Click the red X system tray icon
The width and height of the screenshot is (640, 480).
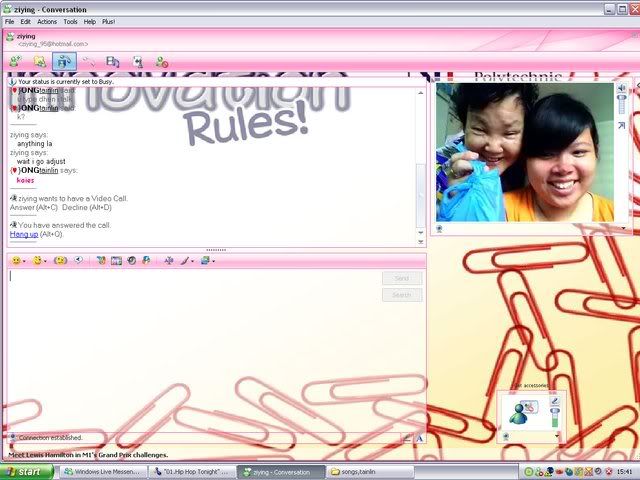[609, 472]
